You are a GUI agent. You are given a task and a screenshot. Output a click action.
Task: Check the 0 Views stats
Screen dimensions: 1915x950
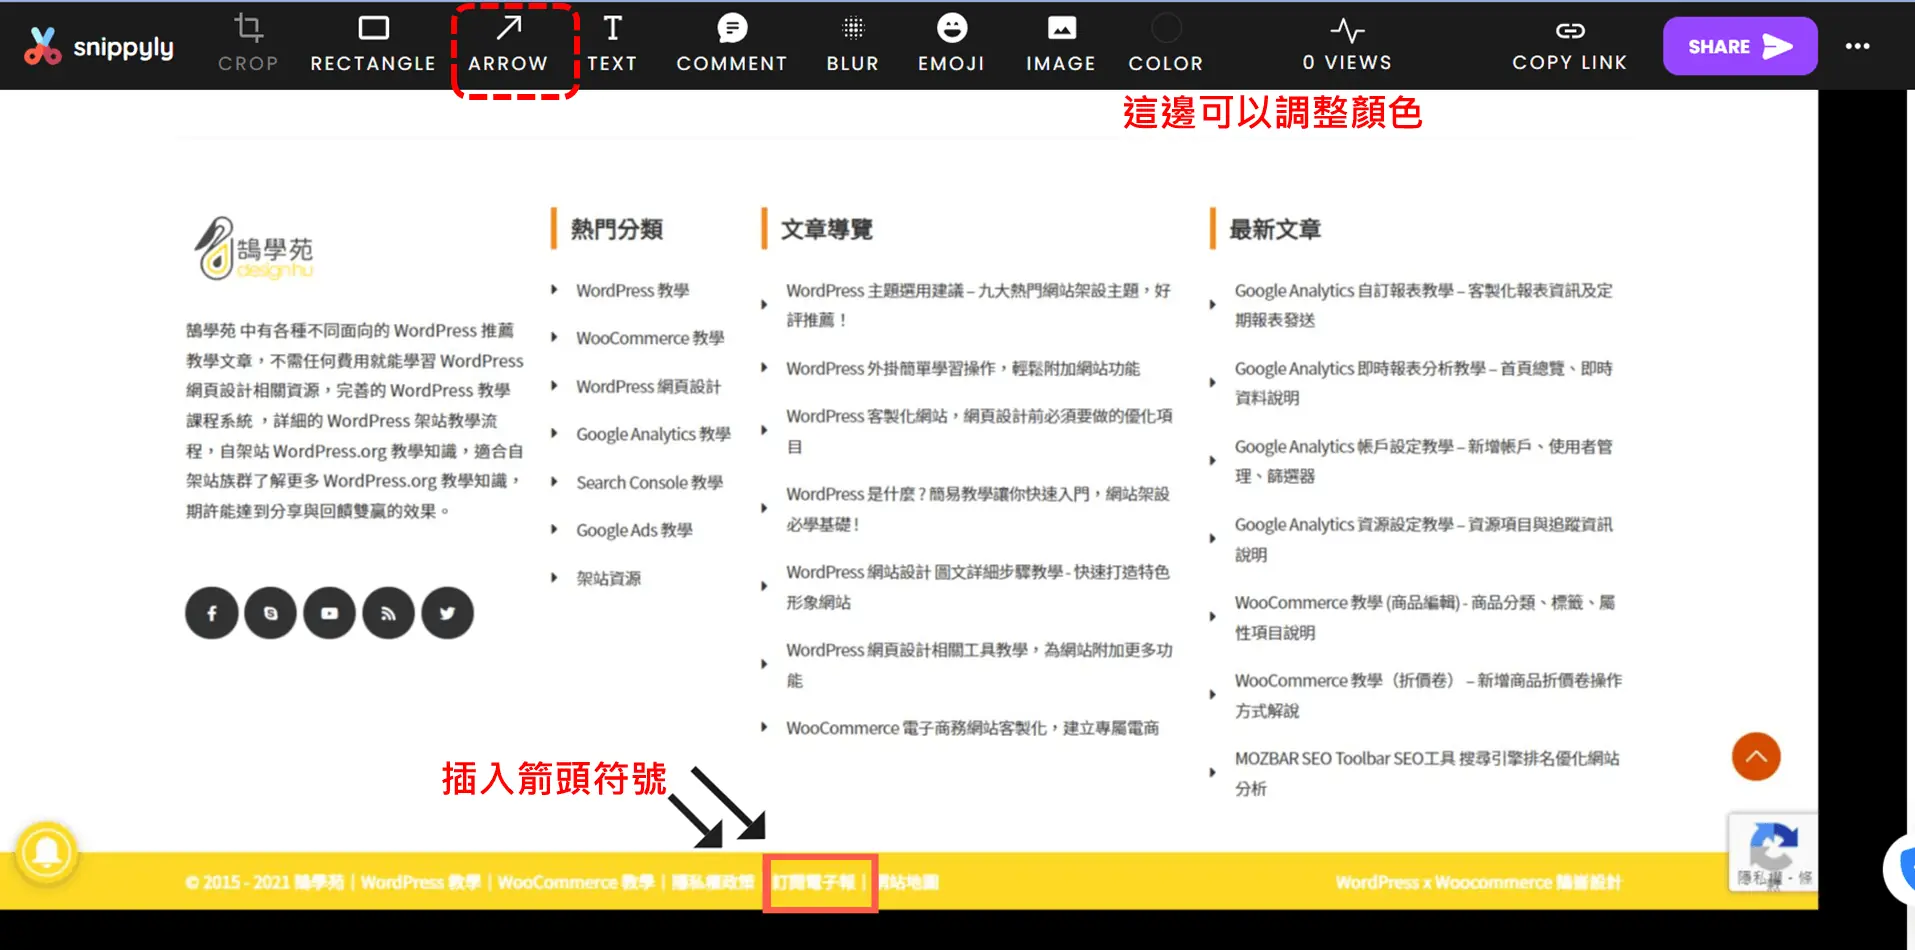[x=1347, y=44]
